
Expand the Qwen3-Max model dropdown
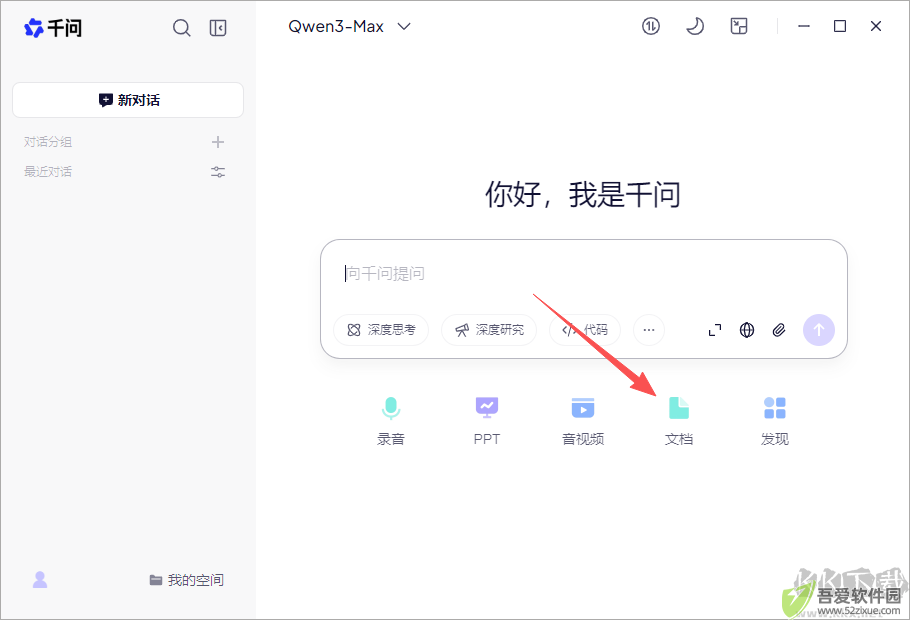pos(349,27)
